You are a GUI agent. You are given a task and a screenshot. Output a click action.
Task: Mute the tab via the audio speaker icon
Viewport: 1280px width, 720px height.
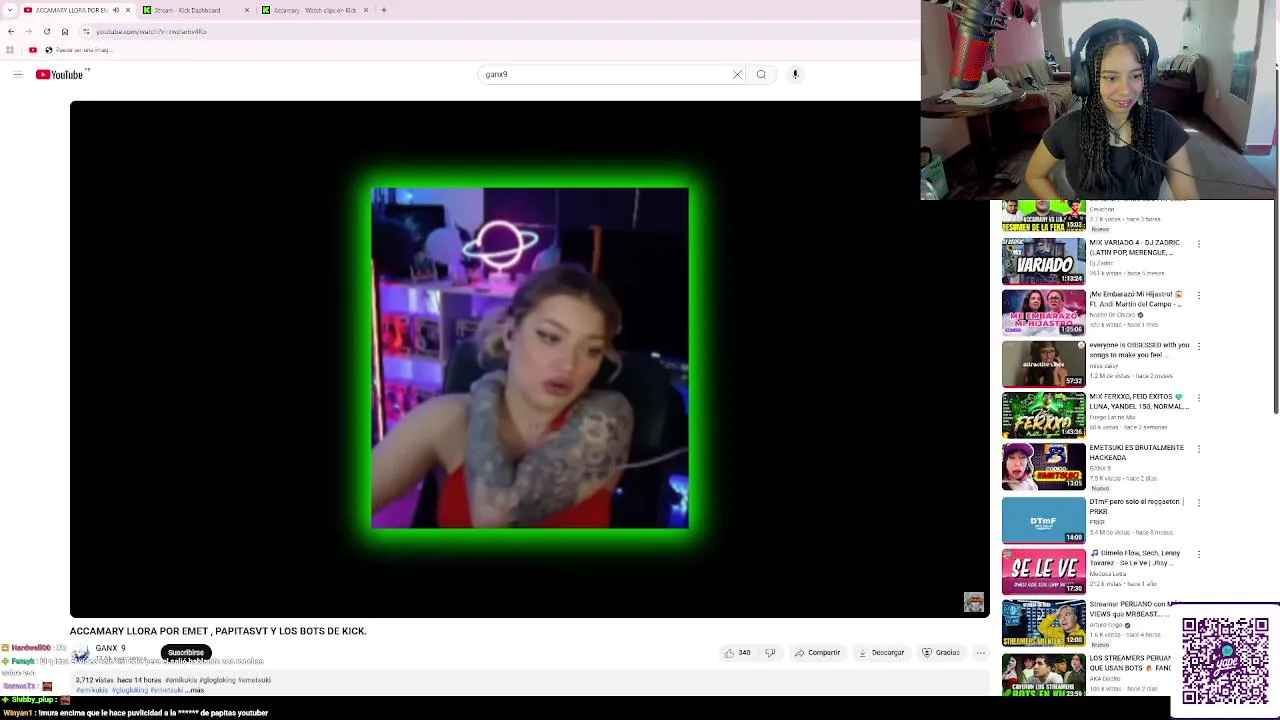116,10
